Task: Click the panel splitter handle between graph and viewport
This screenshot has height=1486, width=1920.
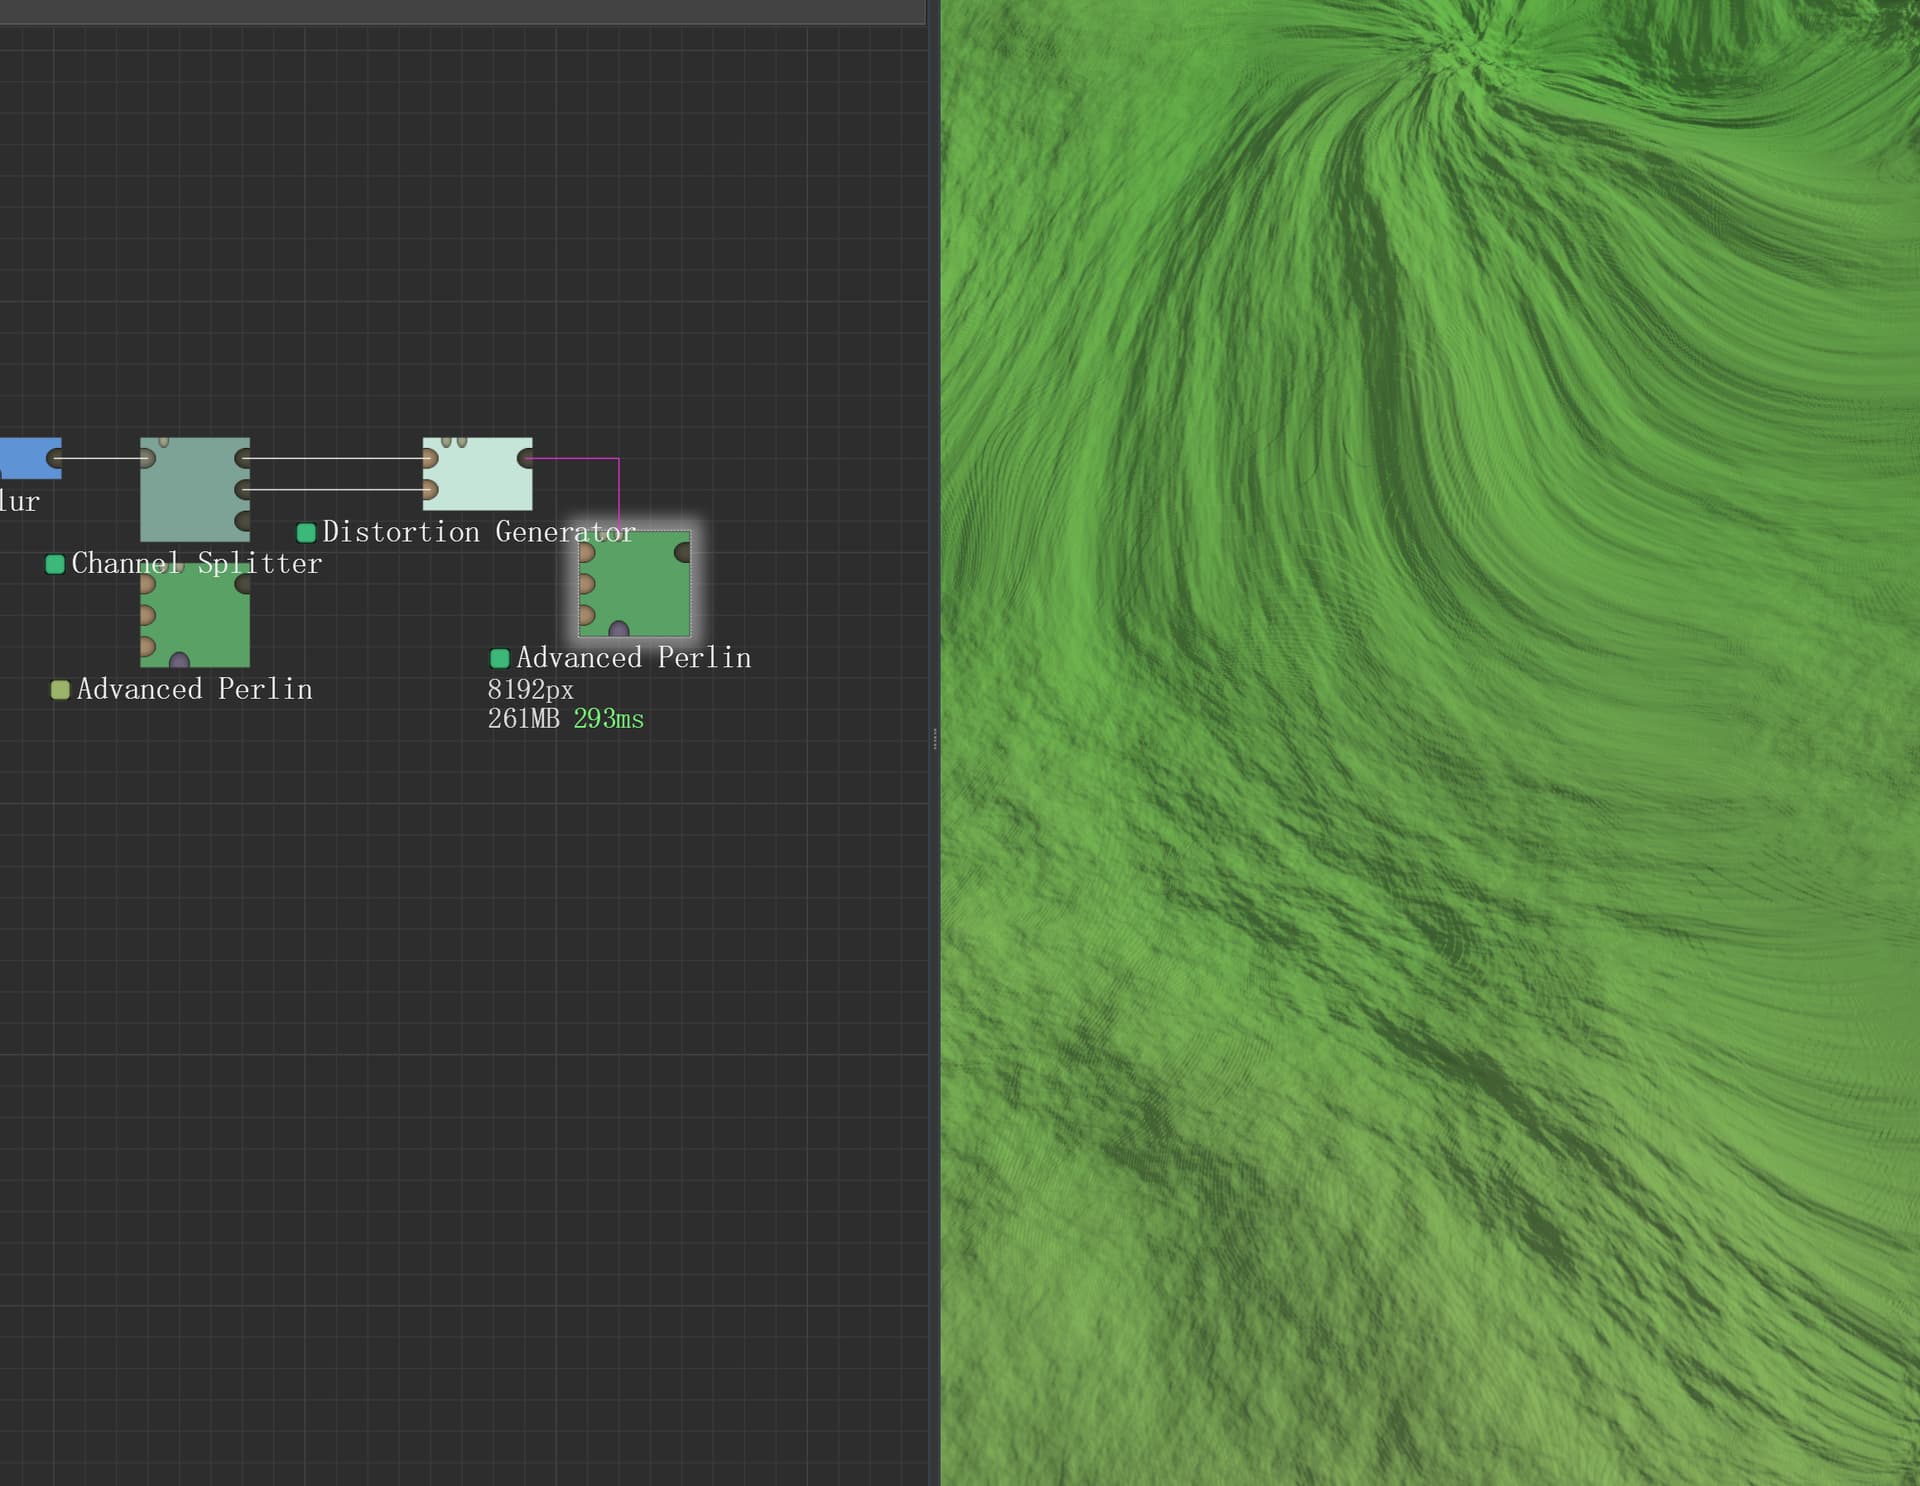Action: (934, 739)
